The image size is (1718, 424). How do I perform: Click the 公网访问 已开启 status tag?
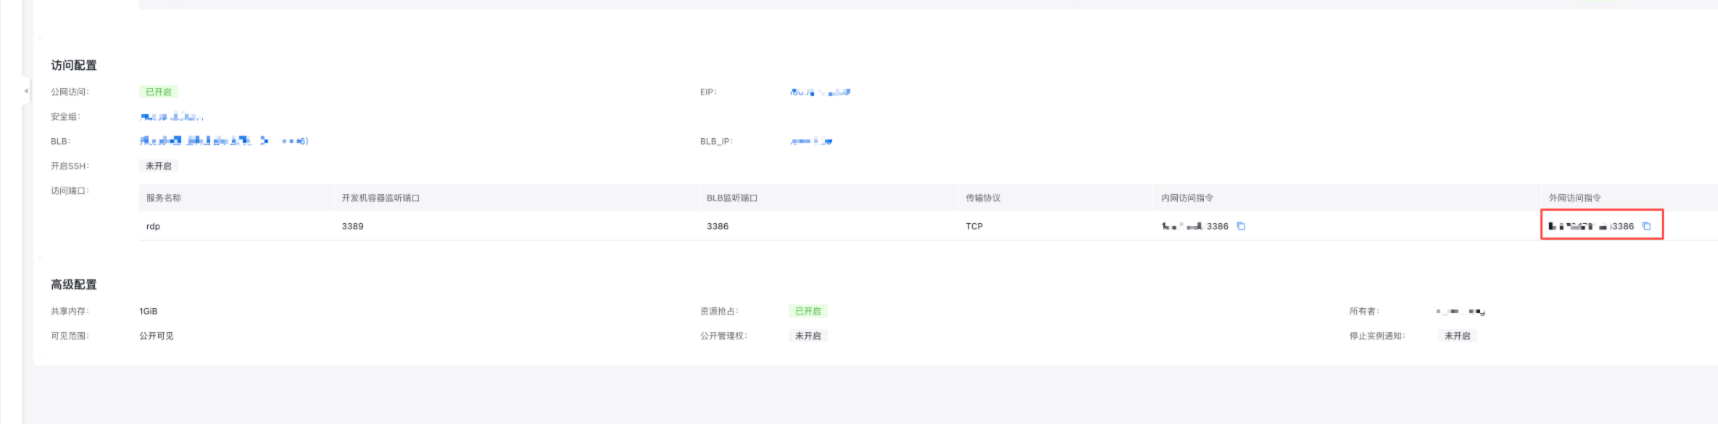[158, 92]
